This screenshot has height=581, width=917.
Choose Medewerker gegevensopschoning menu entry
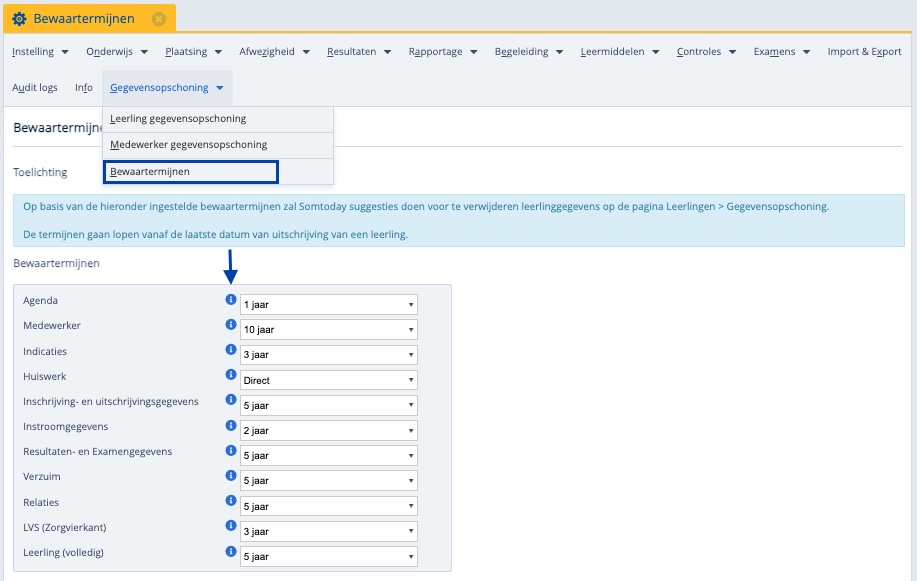[189, 145]
